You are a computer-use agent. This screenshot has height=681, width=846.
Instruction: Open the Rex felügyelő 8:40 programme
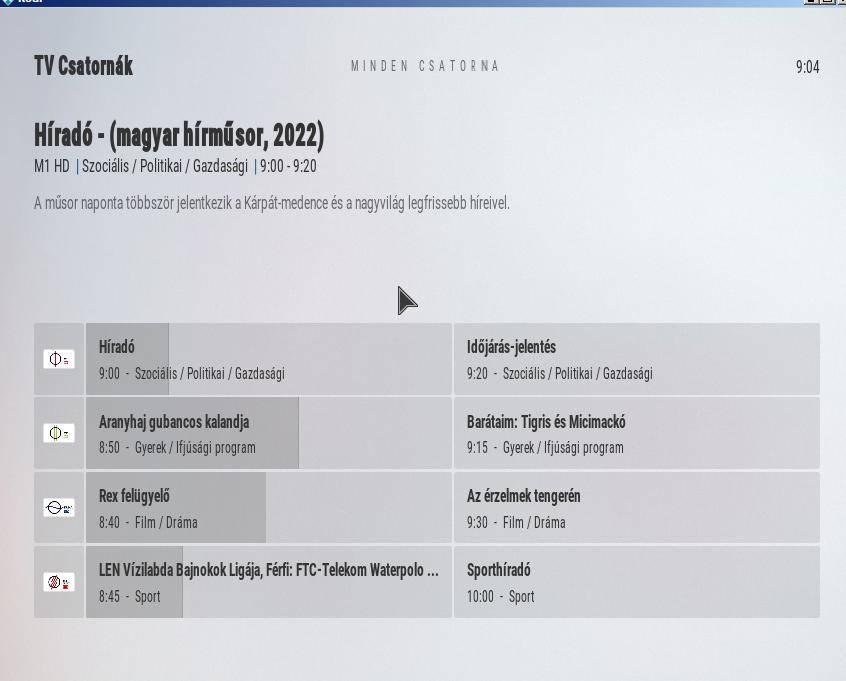[x=269, y=507]
